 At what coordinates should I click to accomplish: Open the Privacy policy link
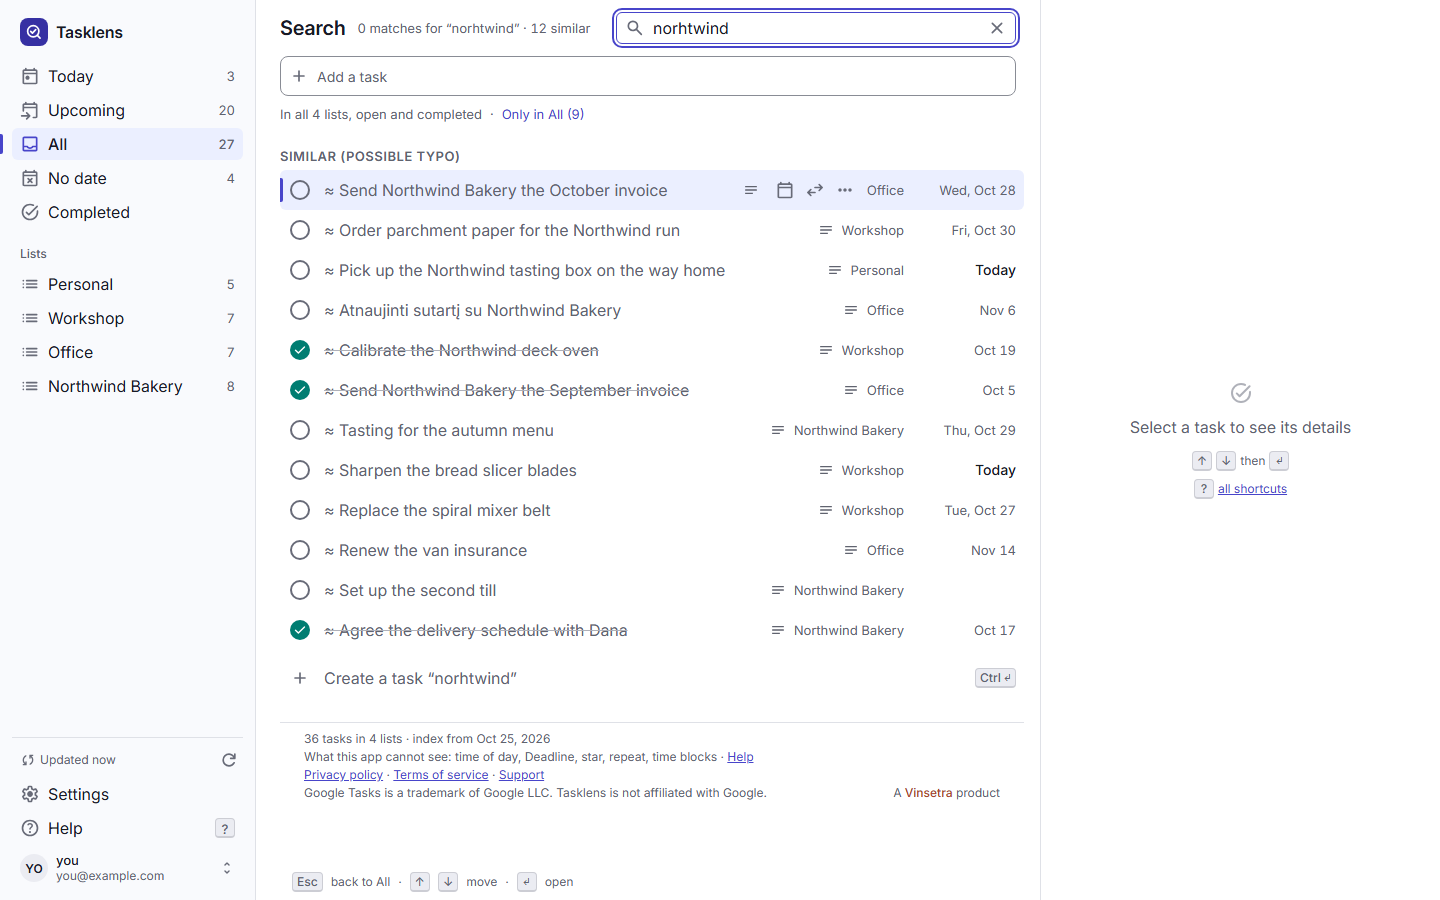[x=343, y=775]
